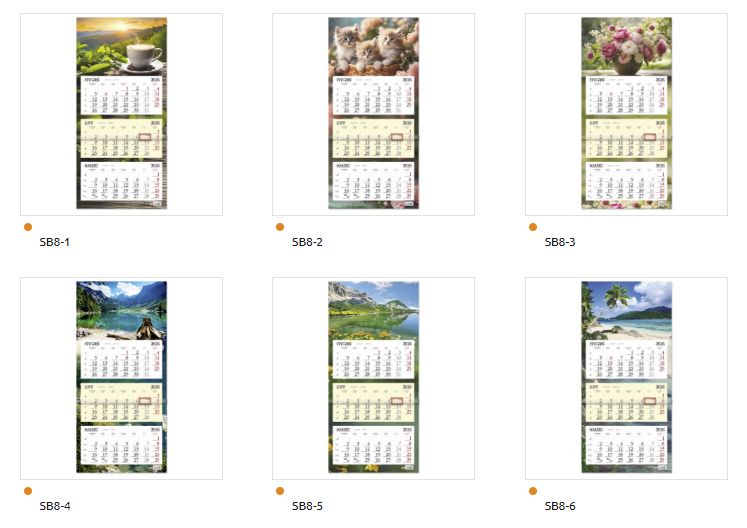Click the red date marker on the beach calendar

click(x=650, y=401)
